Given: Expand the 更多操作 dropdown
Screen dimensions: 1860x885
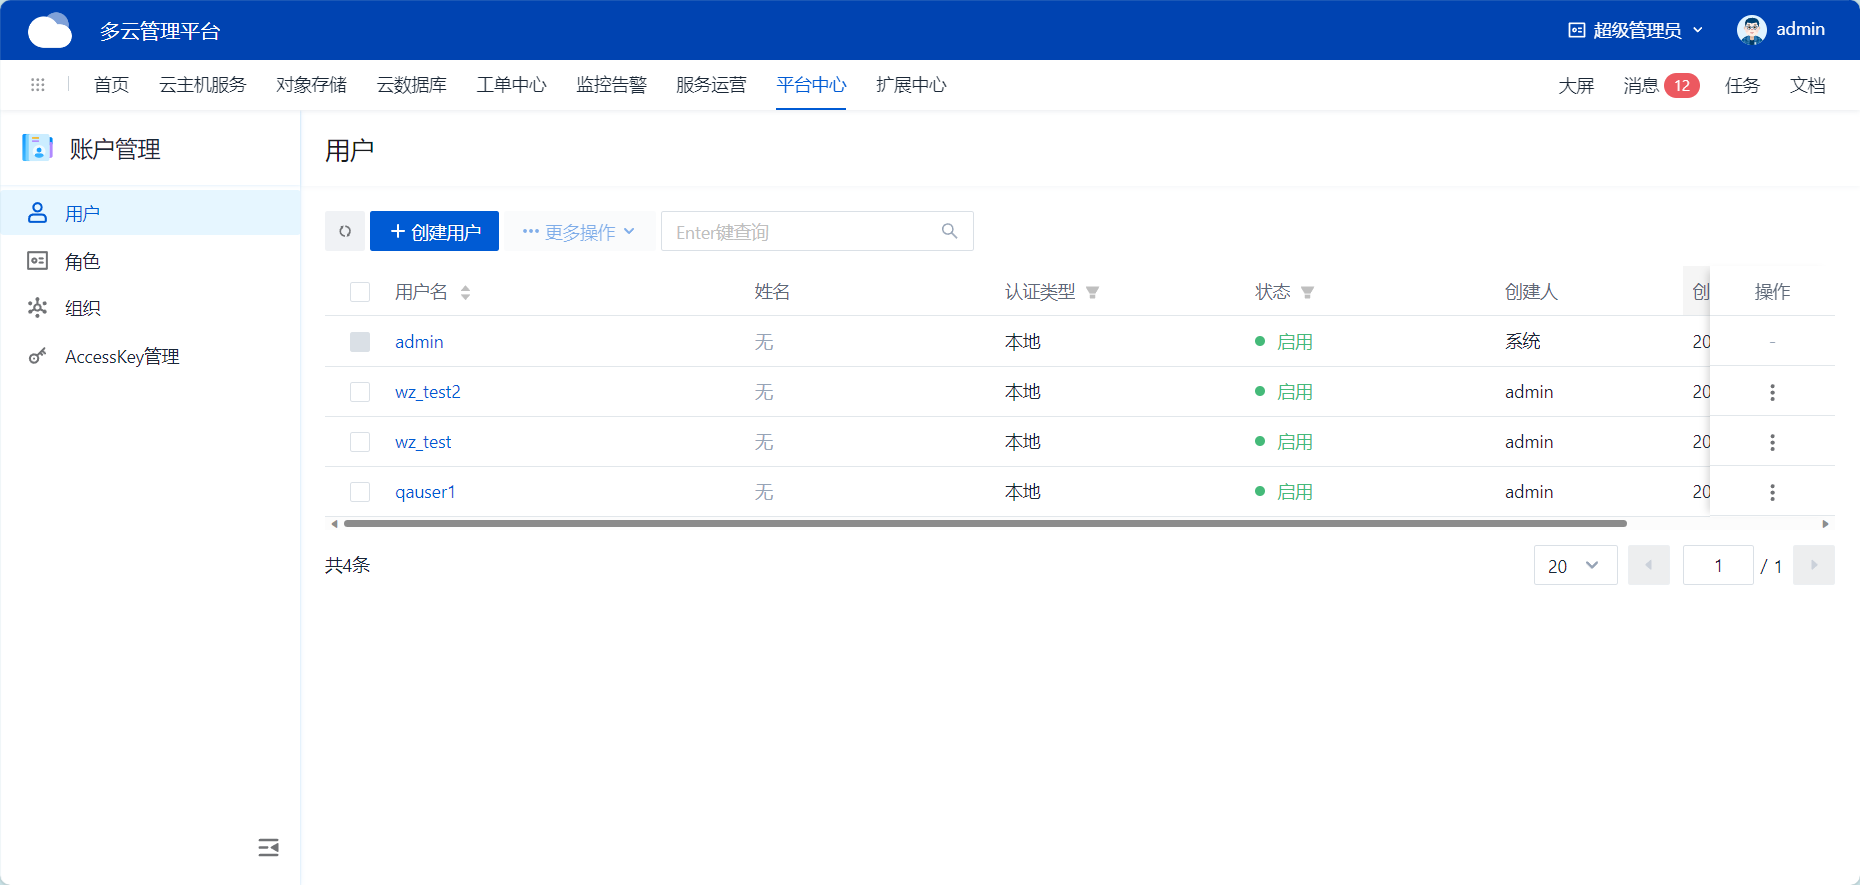Looking at the screenshot, I should point(578,231).
